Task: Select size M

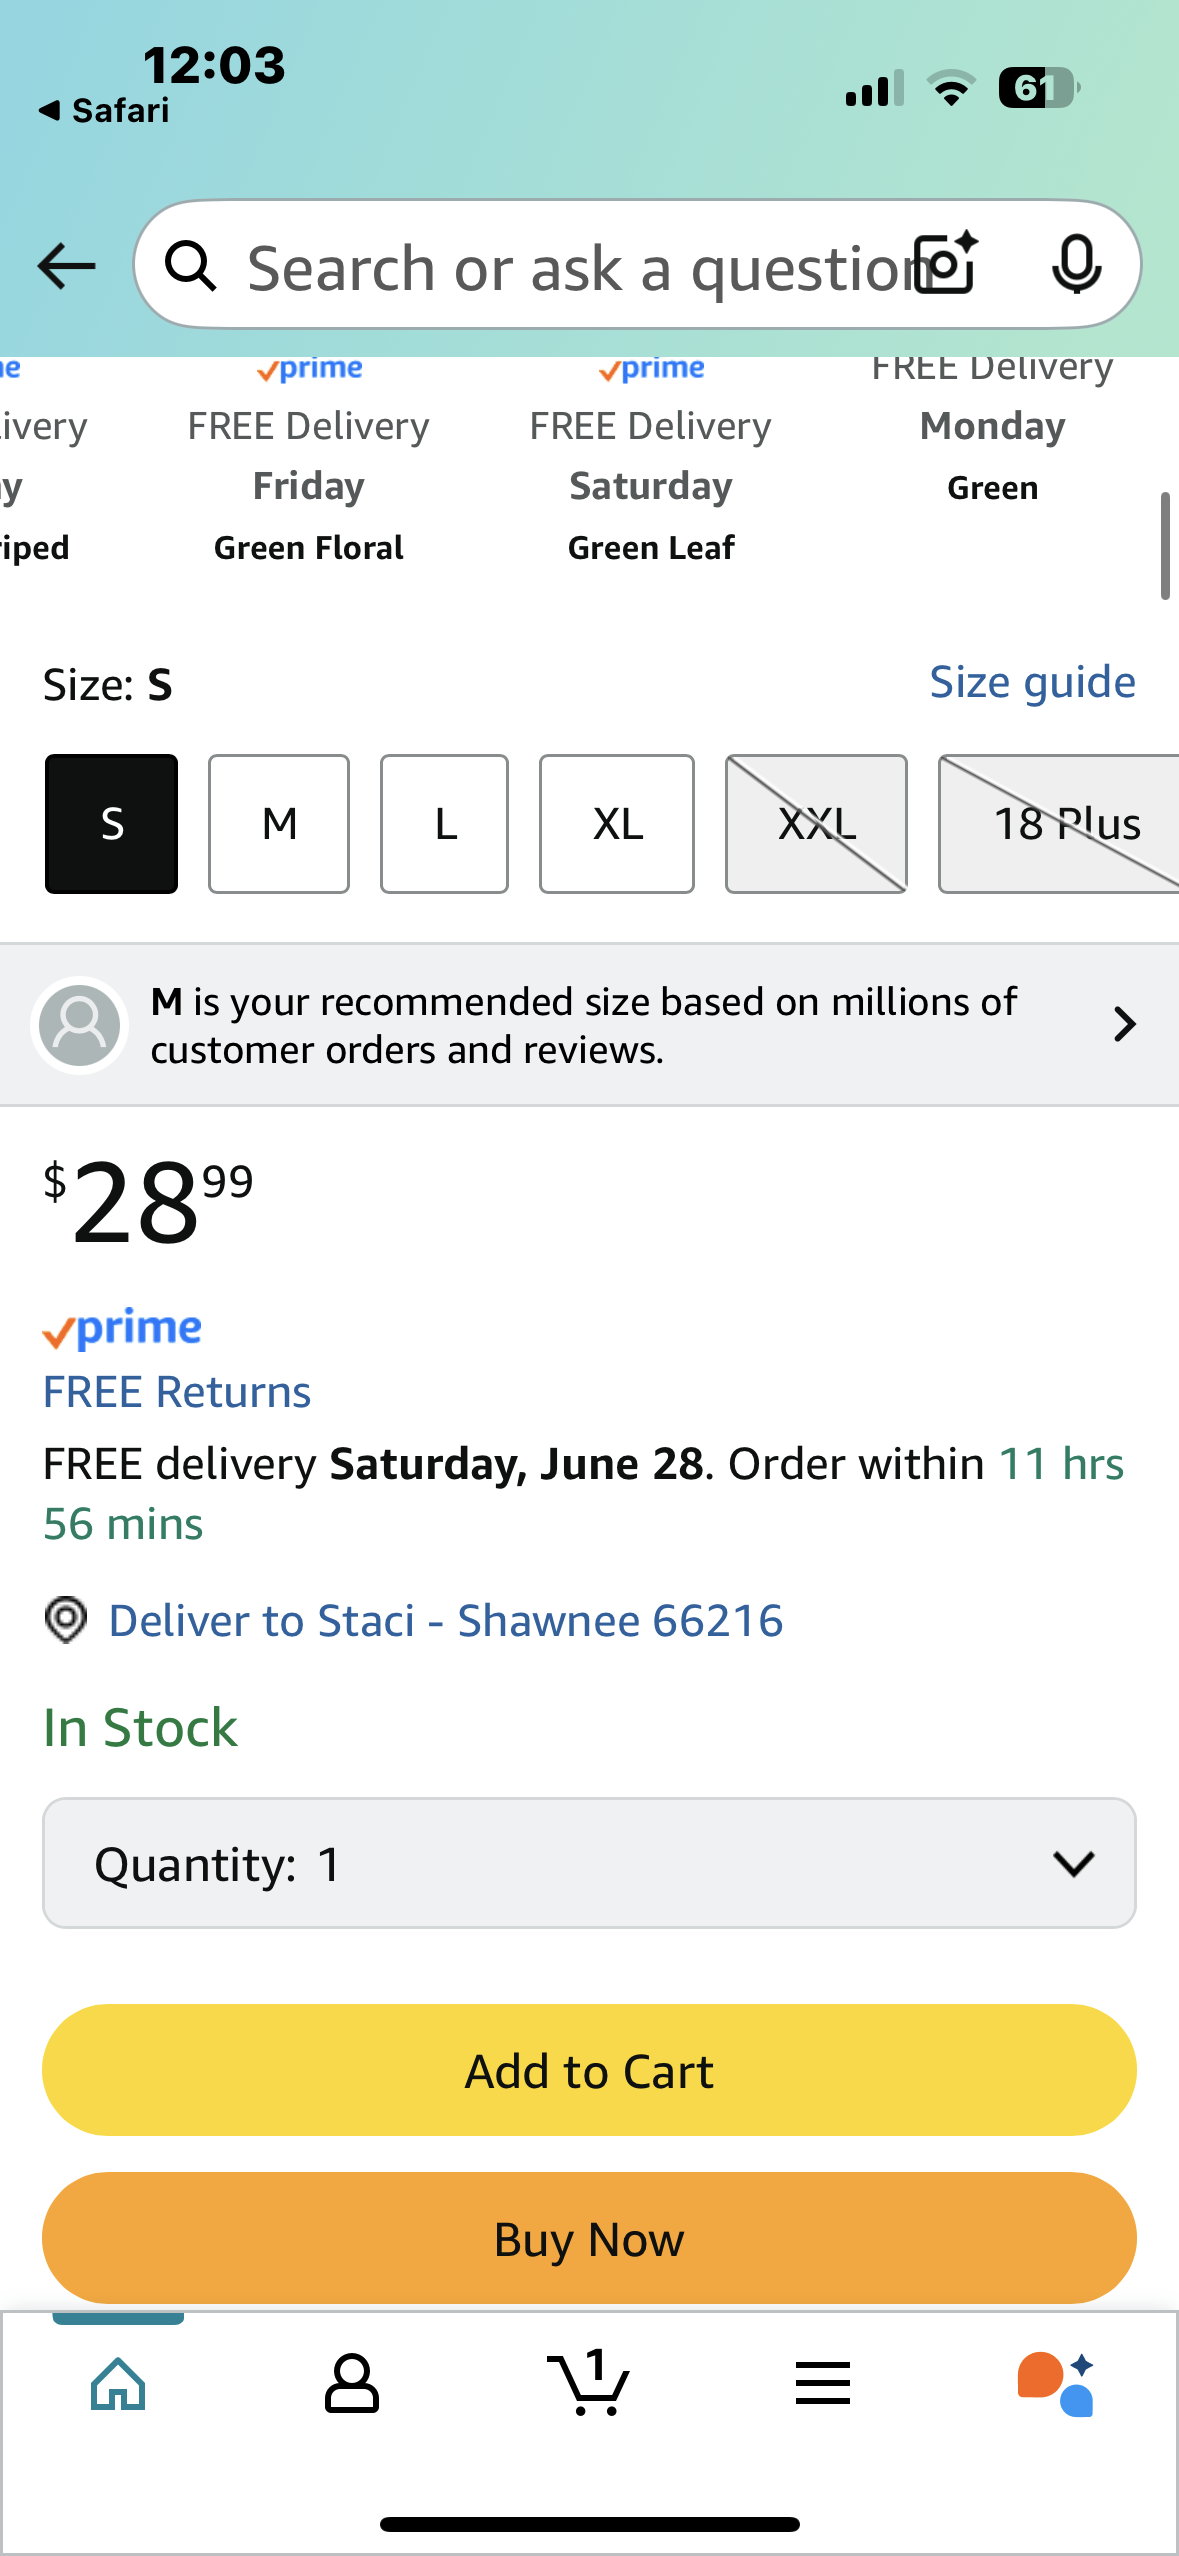Action: pyautogui.click(x=279, y=824)
